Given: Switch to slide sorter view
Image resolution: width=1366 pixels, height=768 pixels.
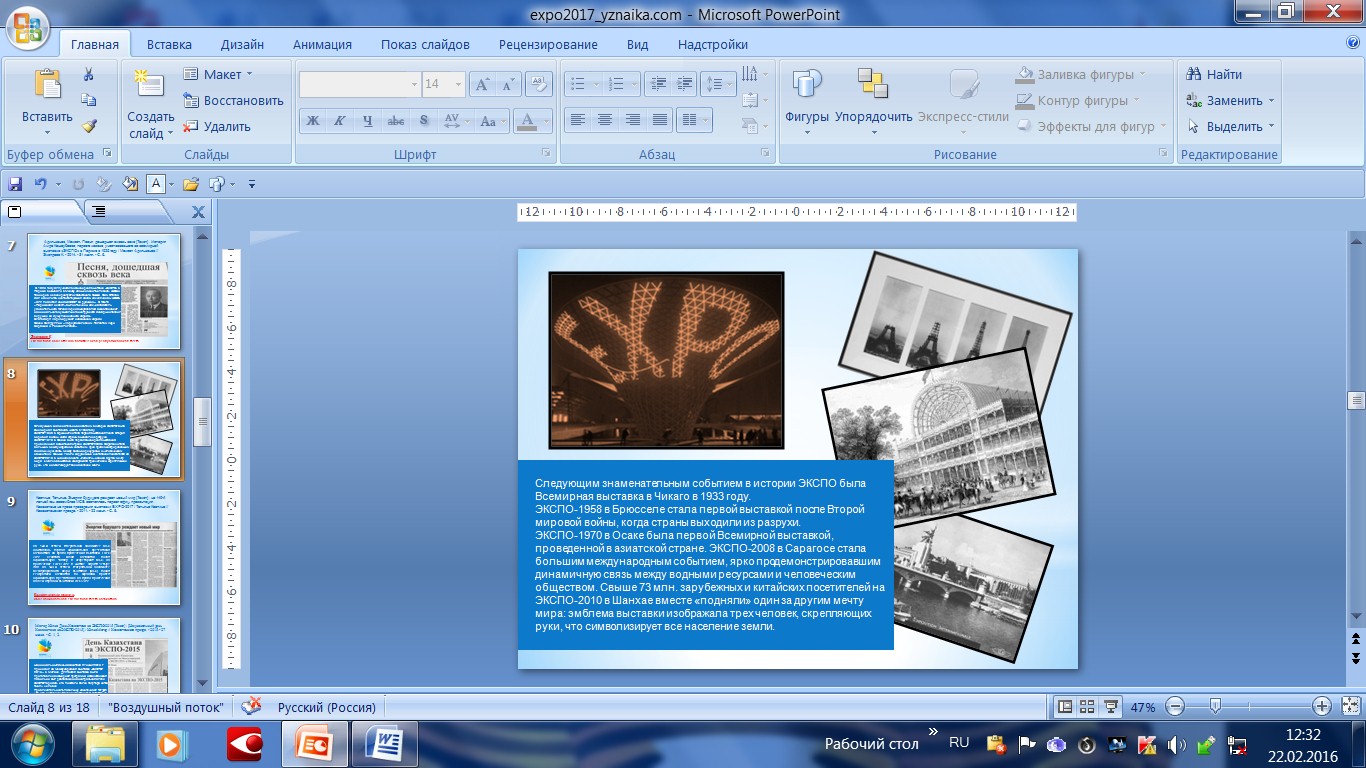Looking at the screenshot, I should 1087,707.
